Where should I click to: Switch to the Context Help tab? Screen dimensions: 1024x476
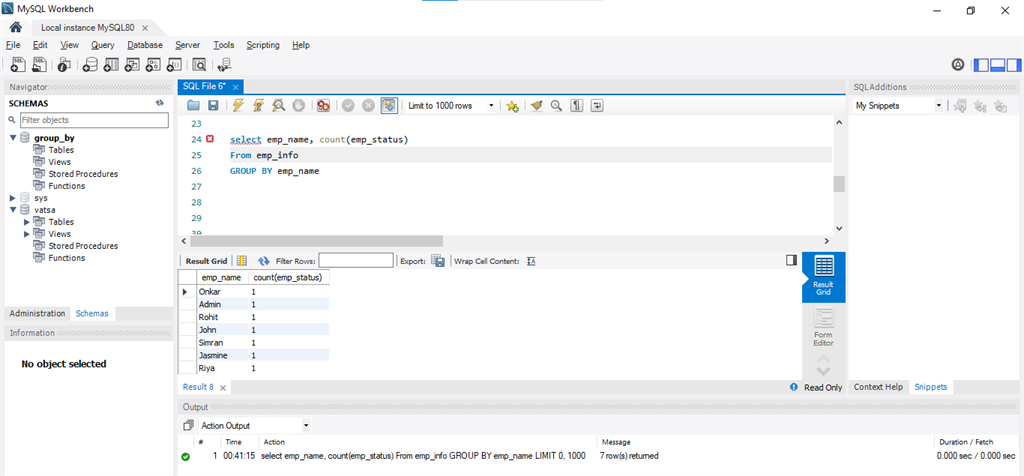click(878, 387)
